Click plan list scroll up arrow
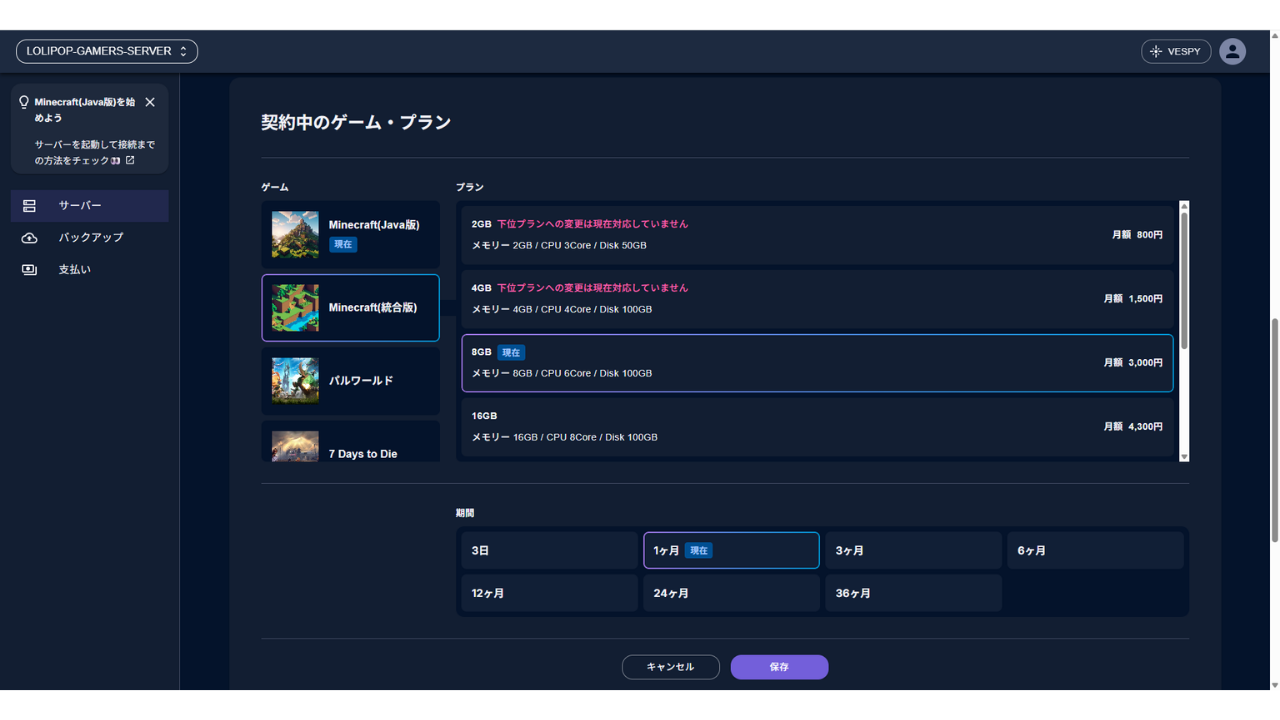 click(1184, 206)
